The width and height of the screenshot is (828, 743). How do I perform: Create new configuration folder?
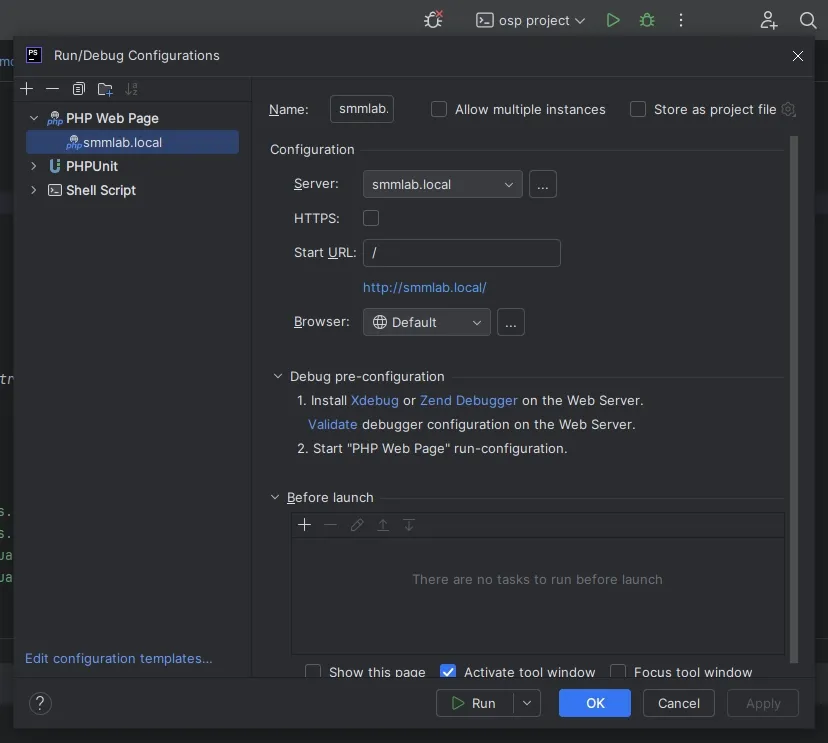click(x=105, y=89)
